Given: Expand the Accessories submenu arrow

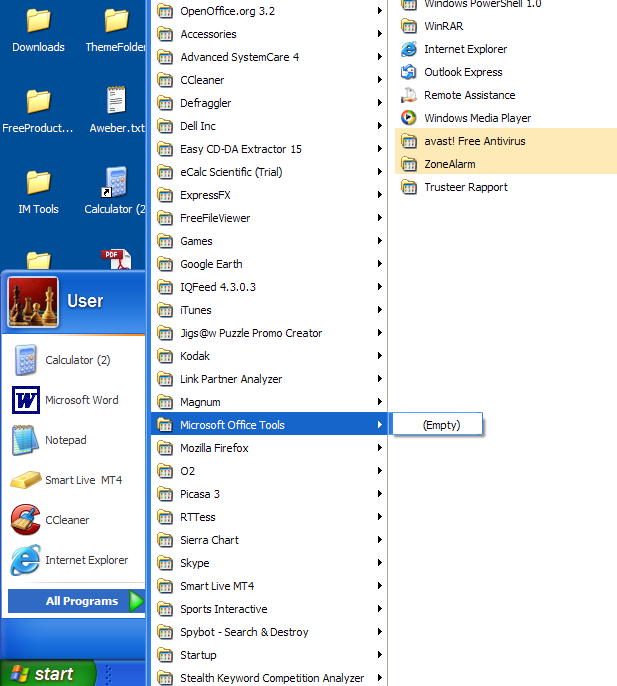Looking at the screenshot, I should pyautogui.click(x=380, y=34).
